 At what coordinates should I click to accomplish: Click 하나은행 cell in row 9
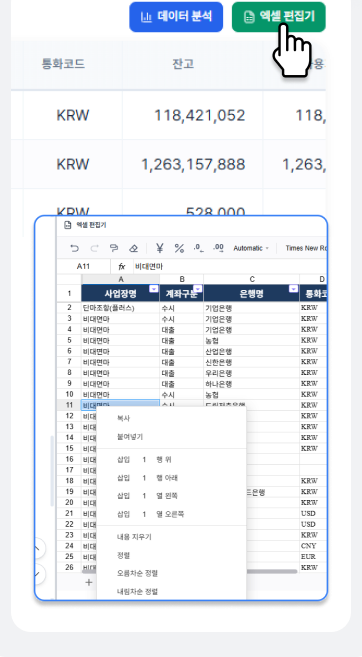(251, 383)
